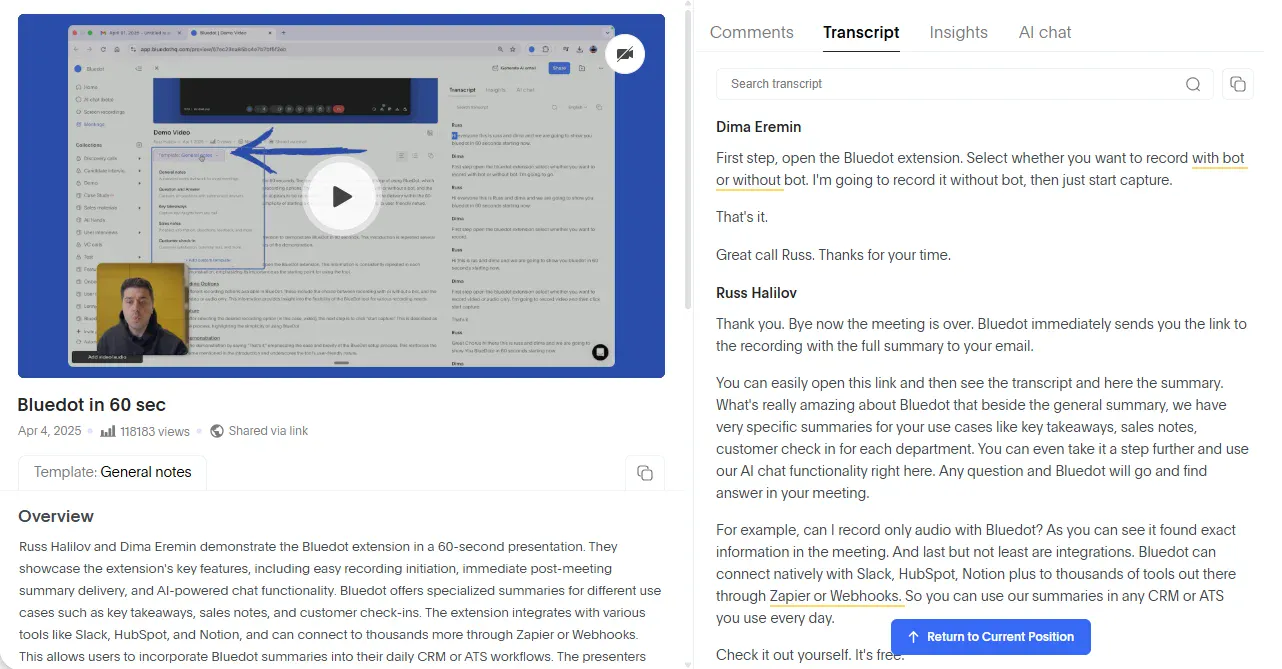Click the transcript line Check it out yourself

[x=810, y=656]
